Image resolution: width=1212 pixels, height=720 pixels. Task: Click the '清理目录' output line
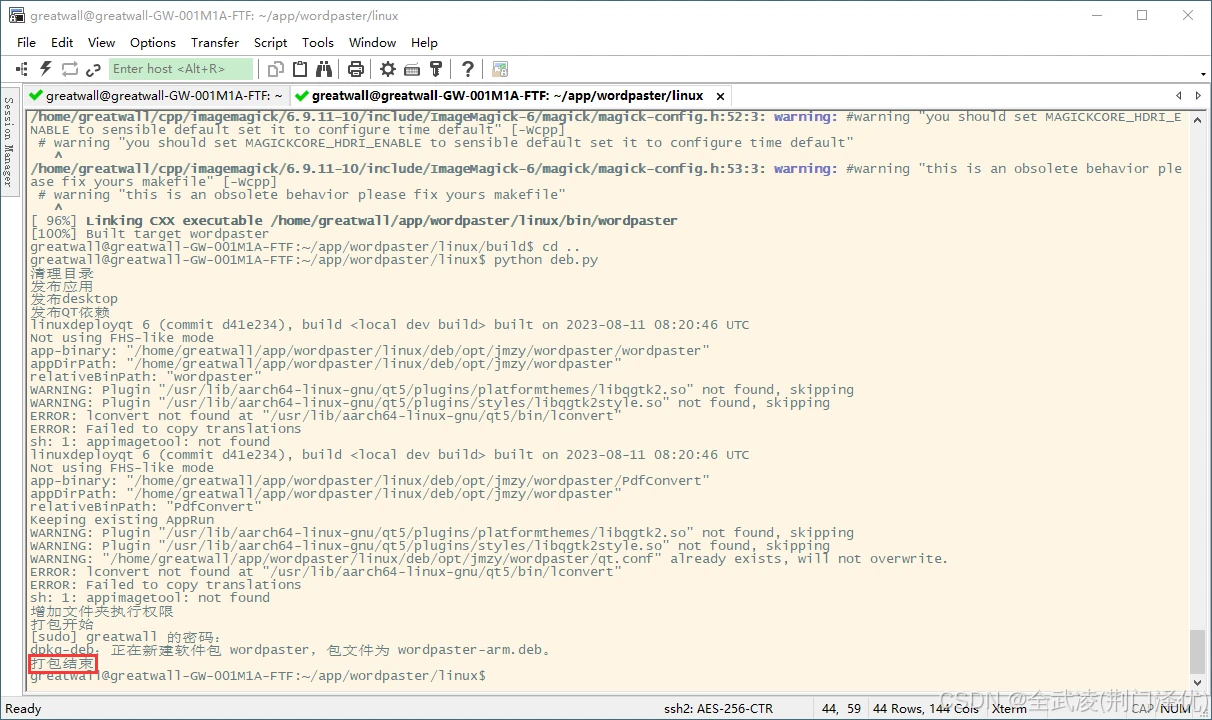(62, 273)
